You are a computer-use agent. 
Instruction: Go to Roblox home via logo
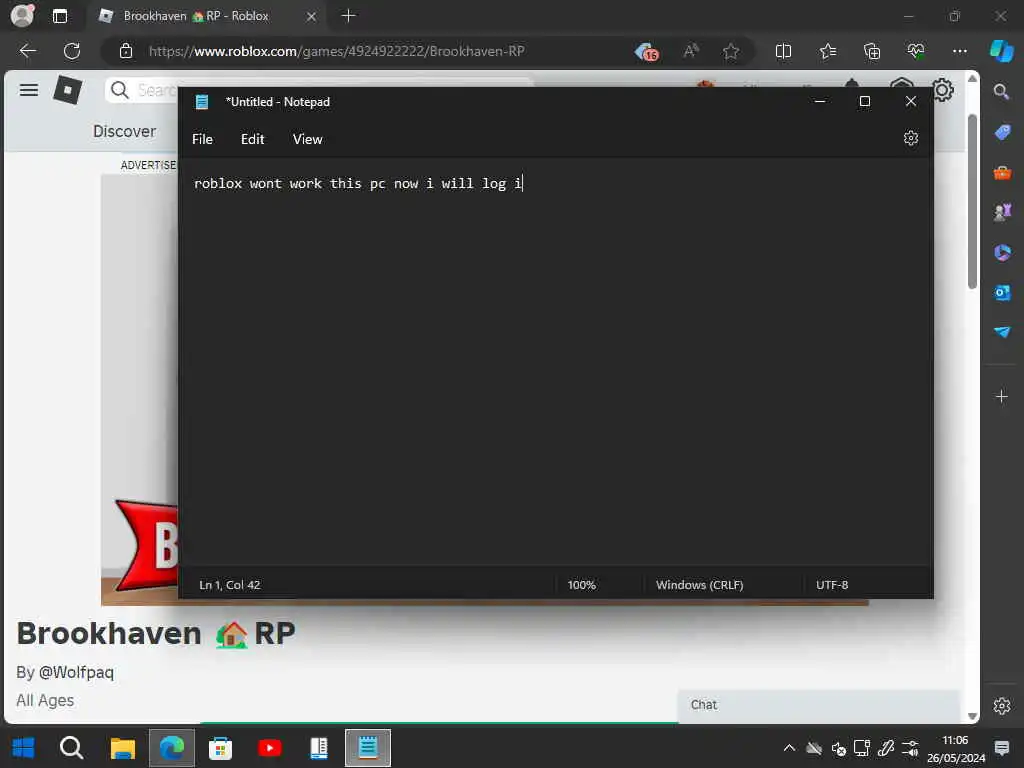click(x=68, y=90)
